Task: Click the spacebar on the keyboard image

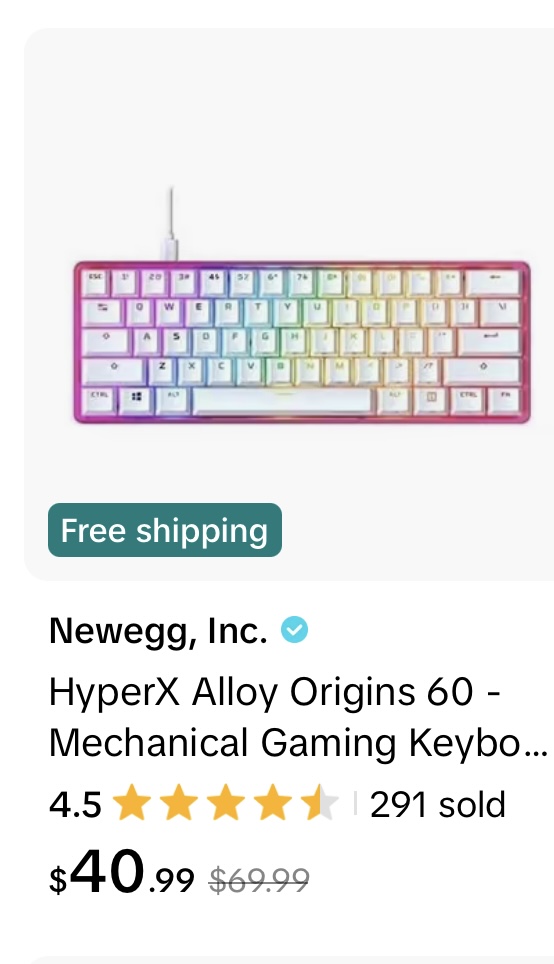Action: [x=282, y=400]
